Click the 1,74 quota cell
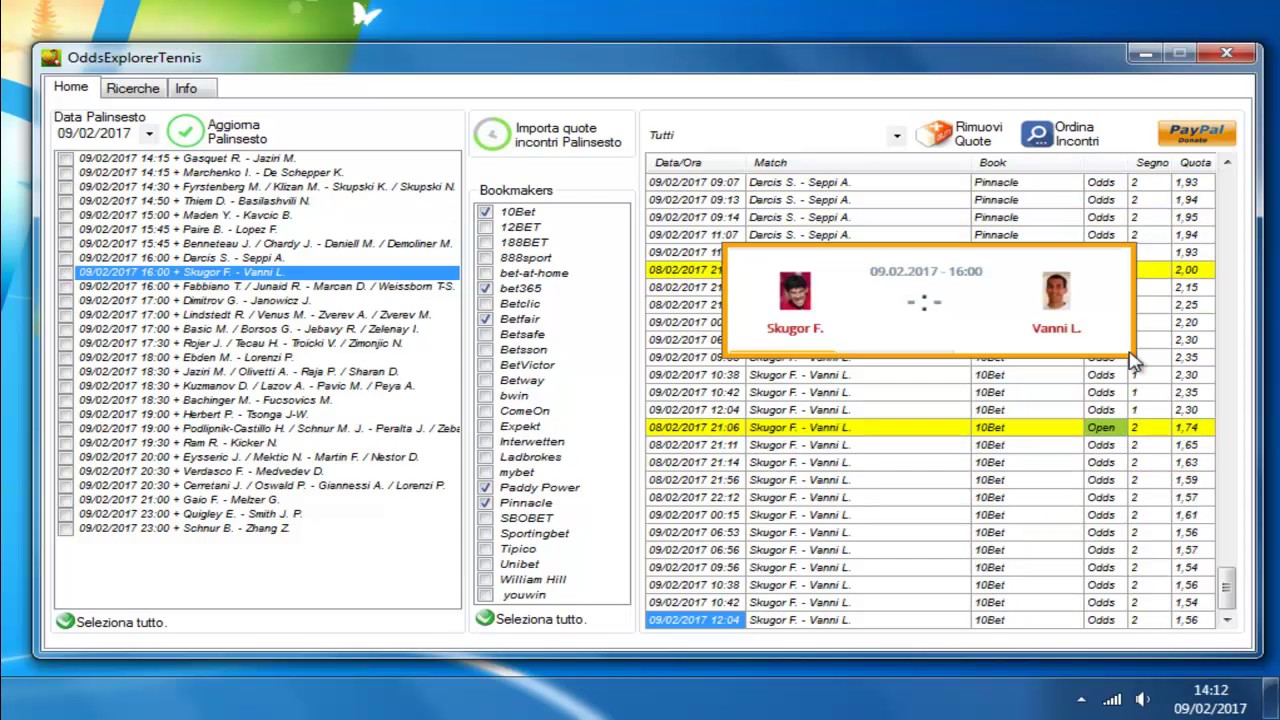 (1193, 427)
